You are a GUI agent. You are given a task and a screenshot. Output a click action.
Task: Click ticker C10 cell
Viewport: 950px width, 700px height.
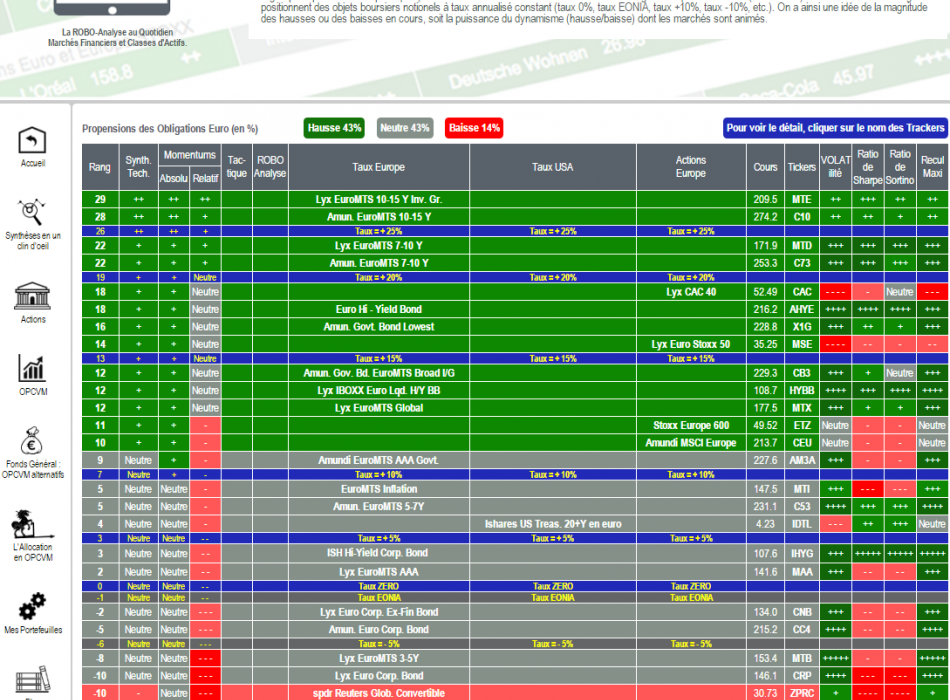(802, 217)
